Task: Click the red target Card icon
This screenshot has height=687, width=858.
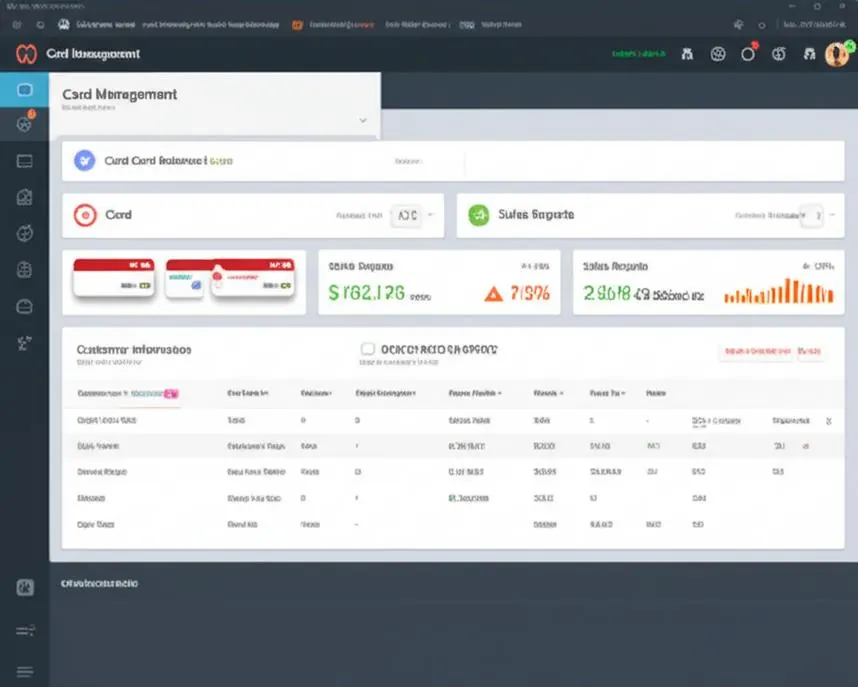Action: pyautogui.click(x=85, y=215)
